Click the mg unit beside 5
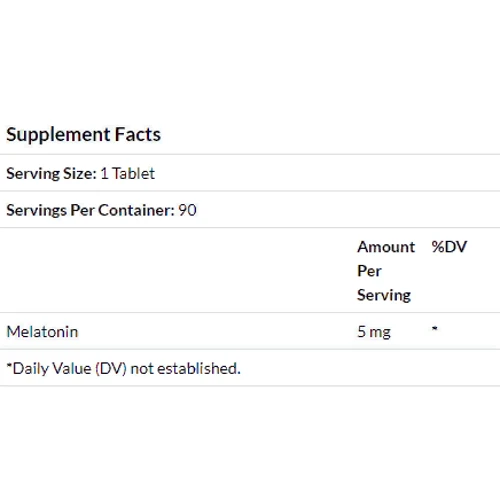This screenshot has width=500, height=500. [380, 333]
